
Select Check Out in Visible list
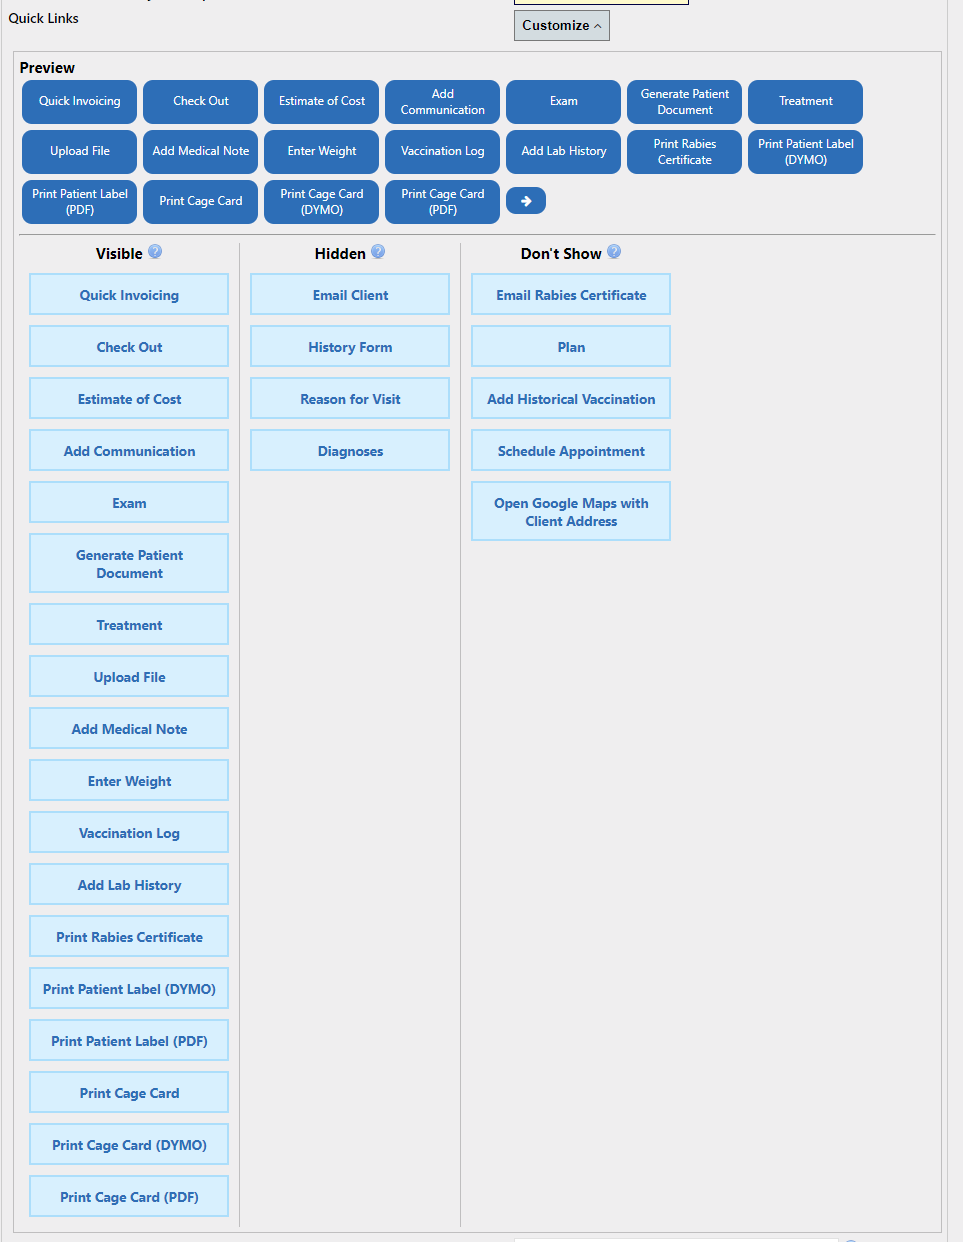click(129, 347)
